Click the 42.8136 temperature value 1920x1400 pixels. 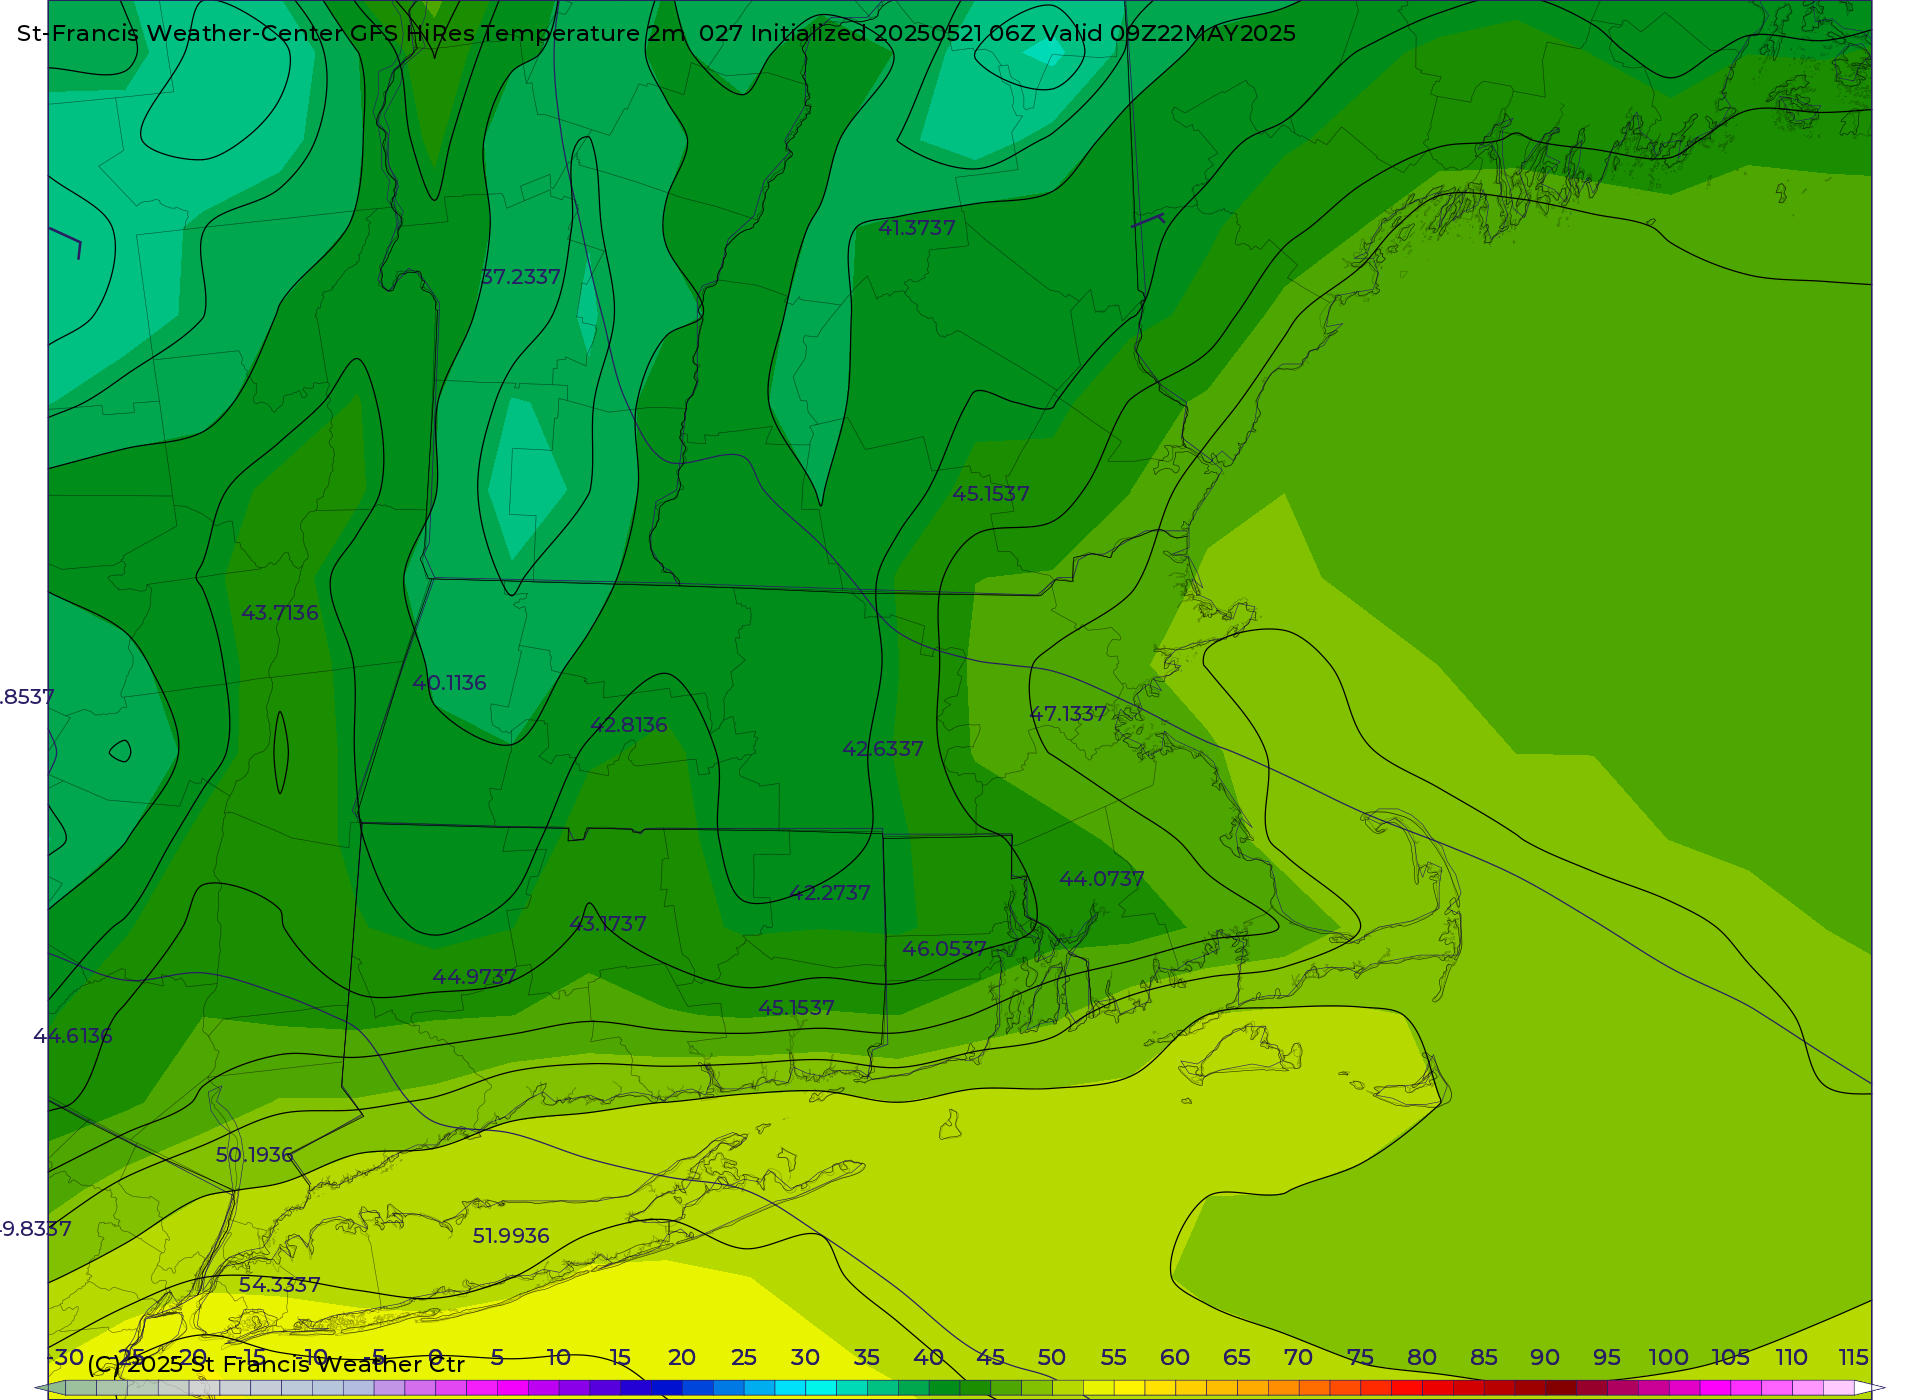629,725
